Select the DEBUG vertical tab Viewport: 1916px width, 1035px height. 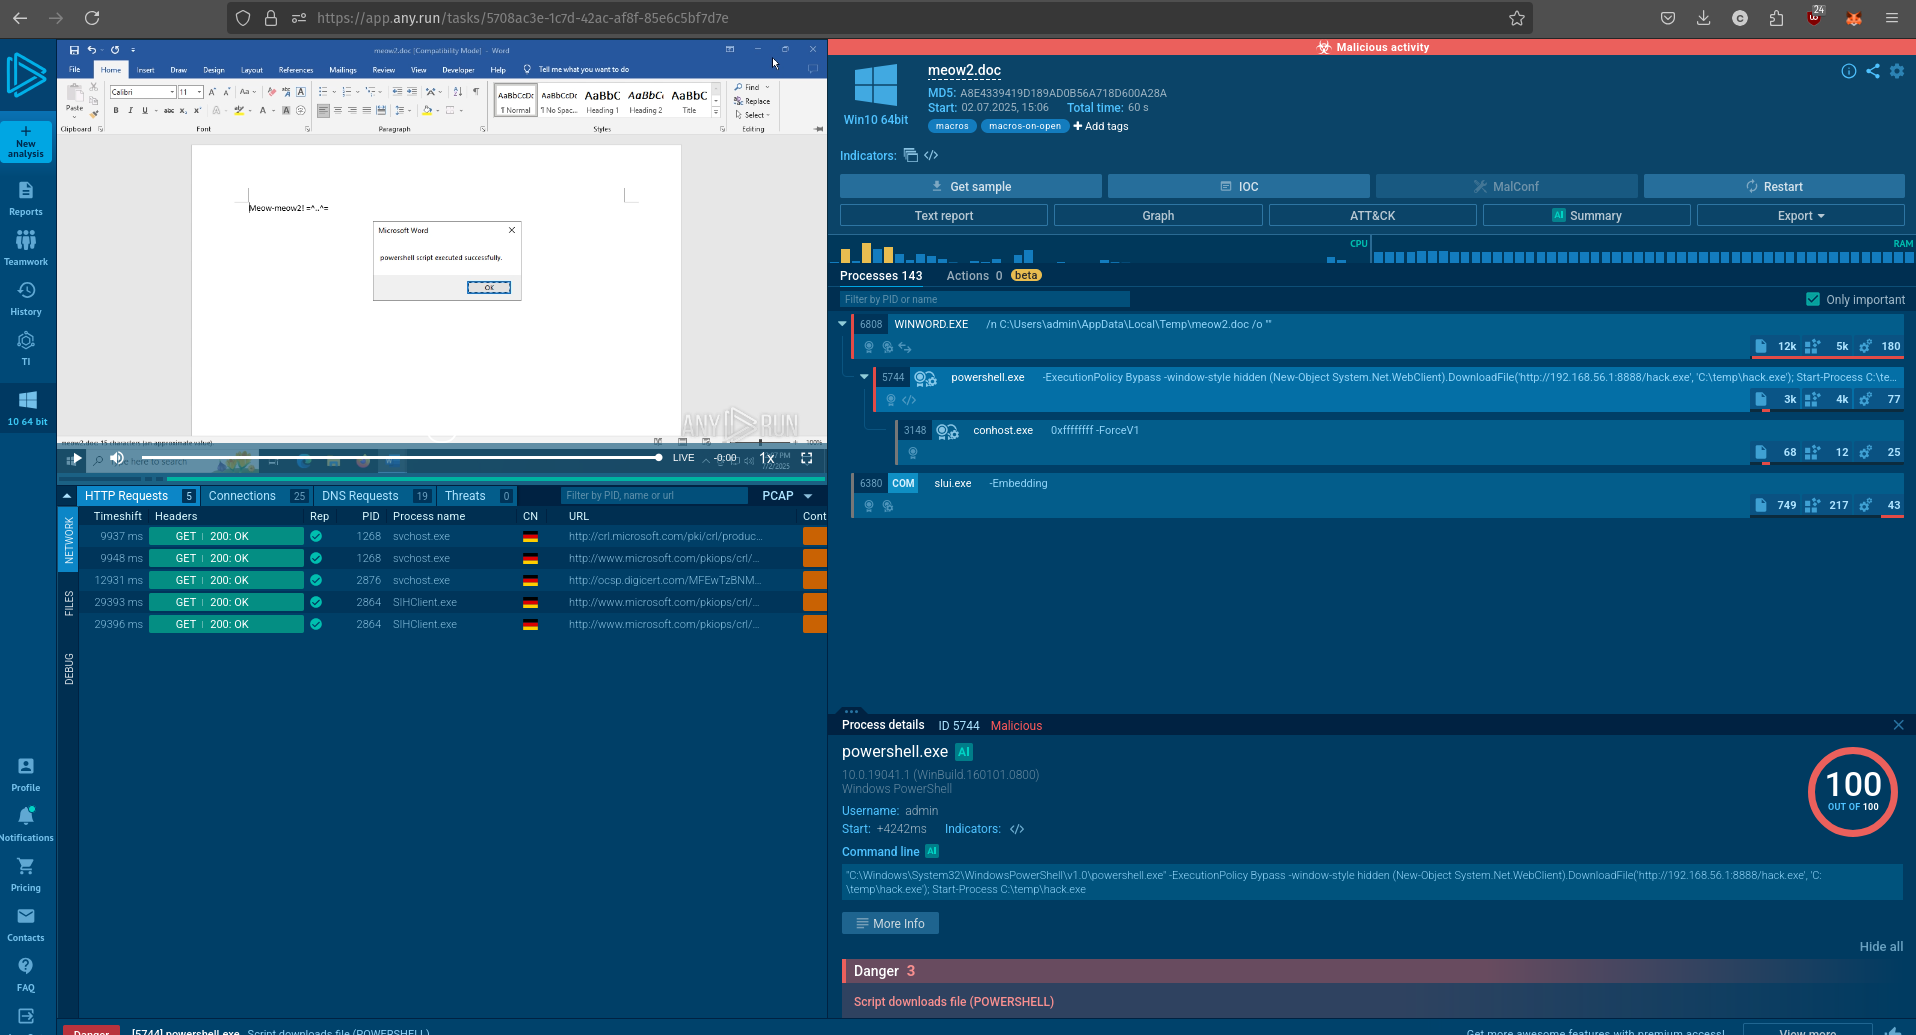coord(69,668)
